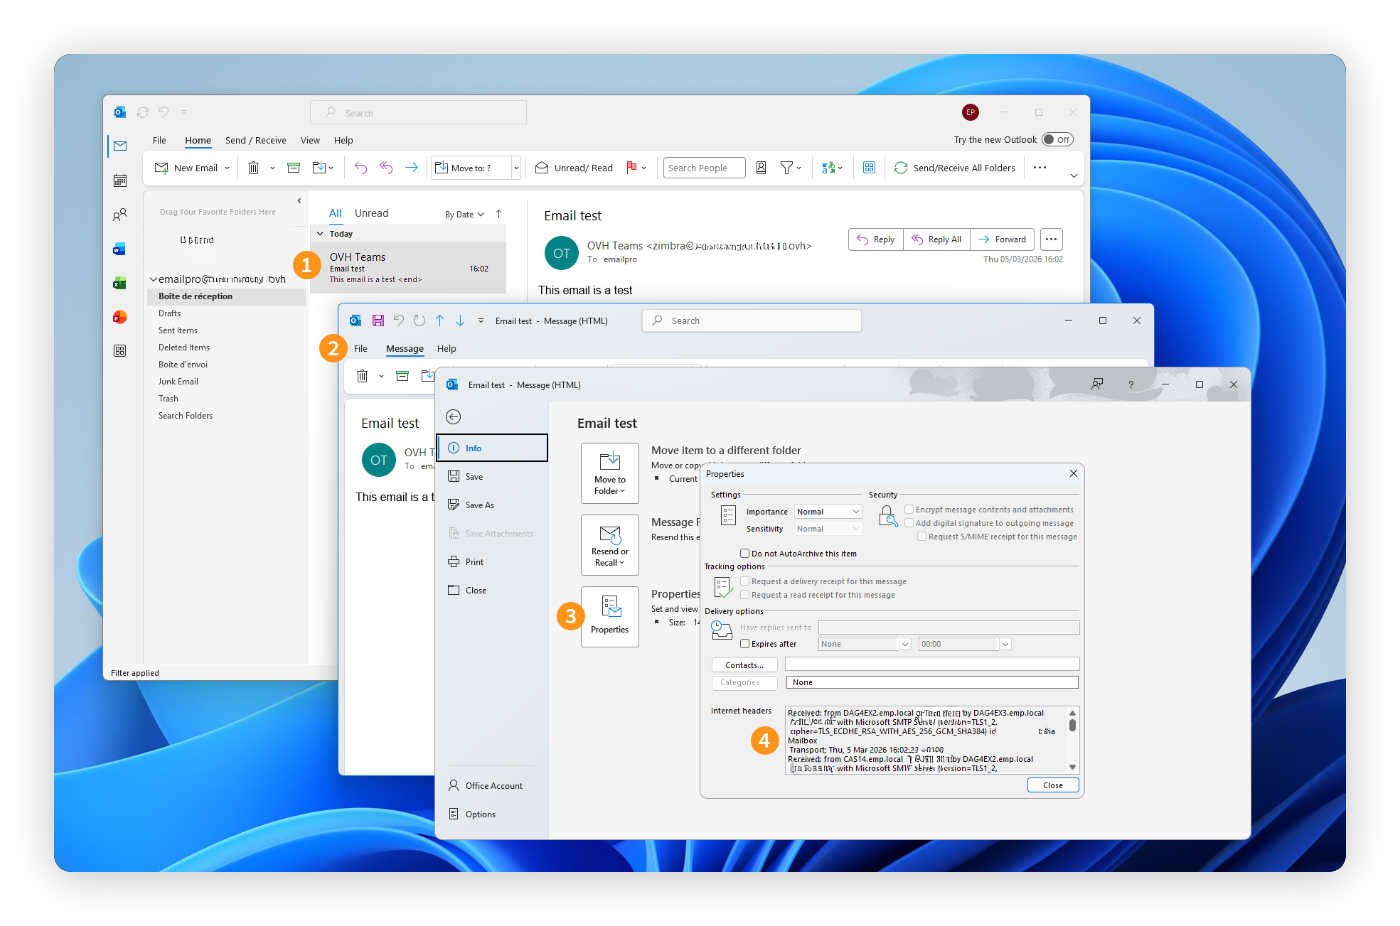Delete the email using the trash icon
The width and height of the screenshot is (1400, 926).
pos(255,167)
